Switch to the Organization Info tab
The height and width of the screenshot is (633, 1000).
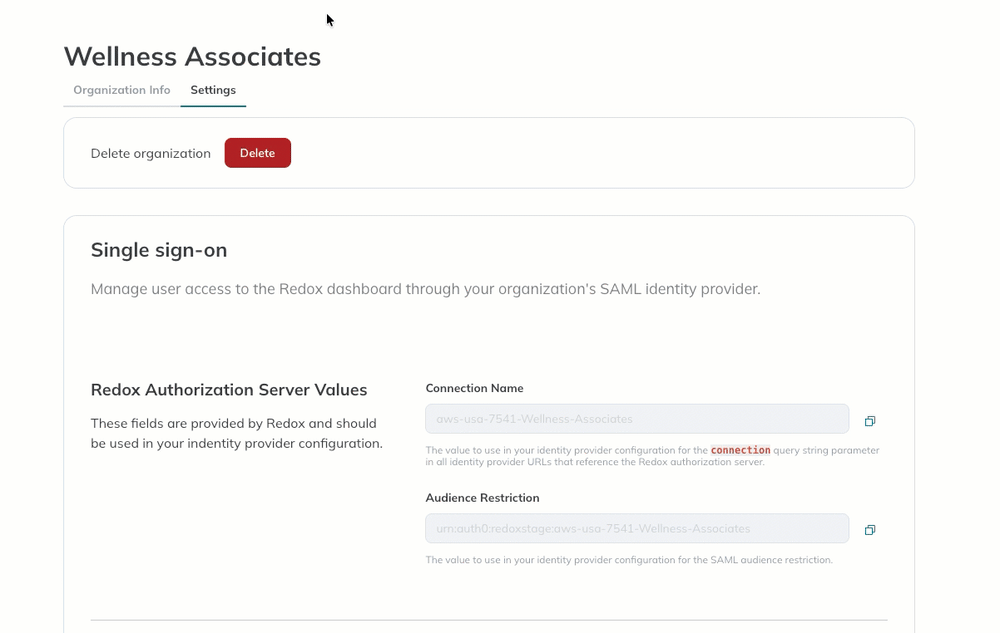point(122,90)
